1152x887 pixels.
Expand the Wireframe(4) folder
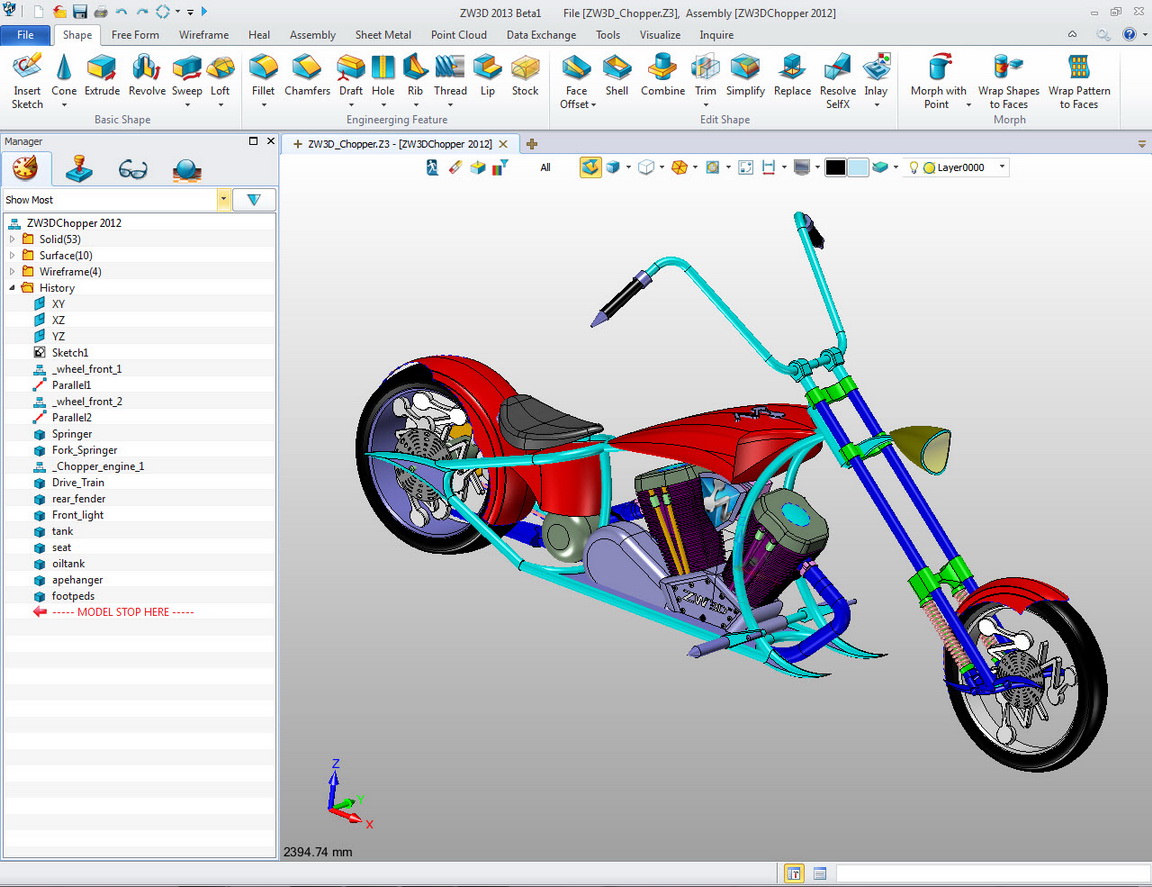[x=12, y=271]
